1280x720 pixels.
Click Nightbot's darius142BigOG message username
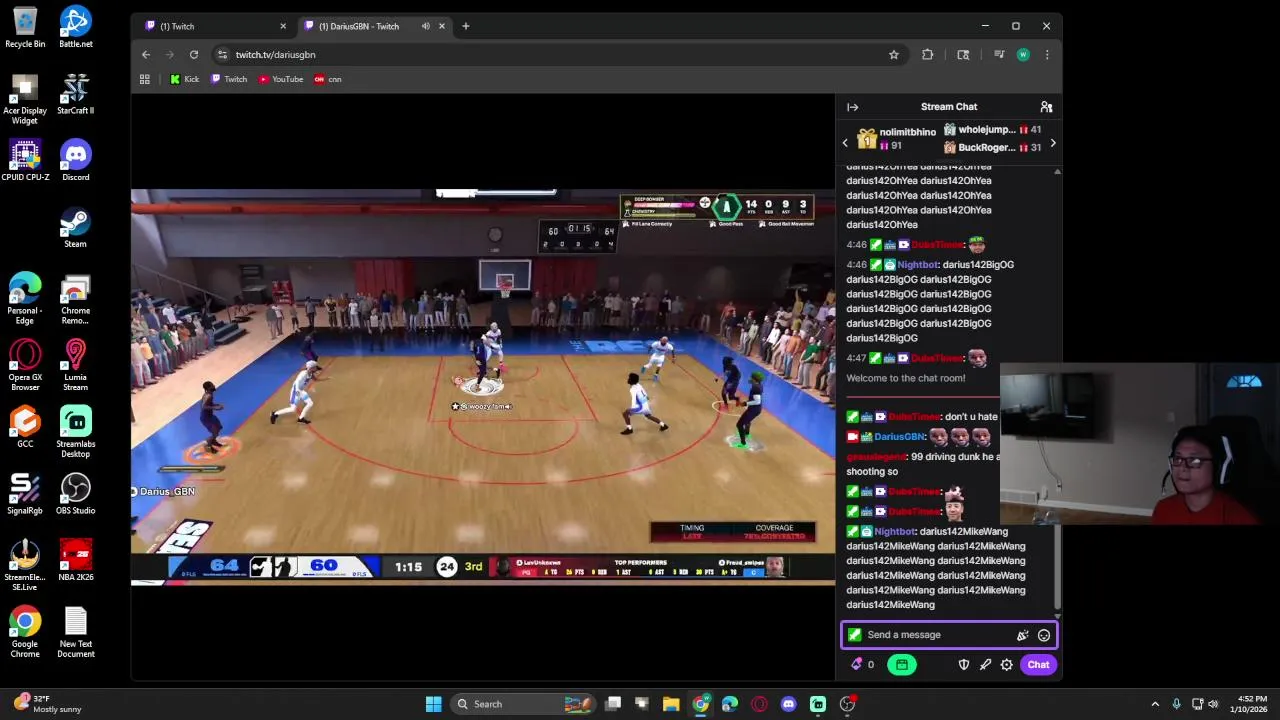pos(918,265)
